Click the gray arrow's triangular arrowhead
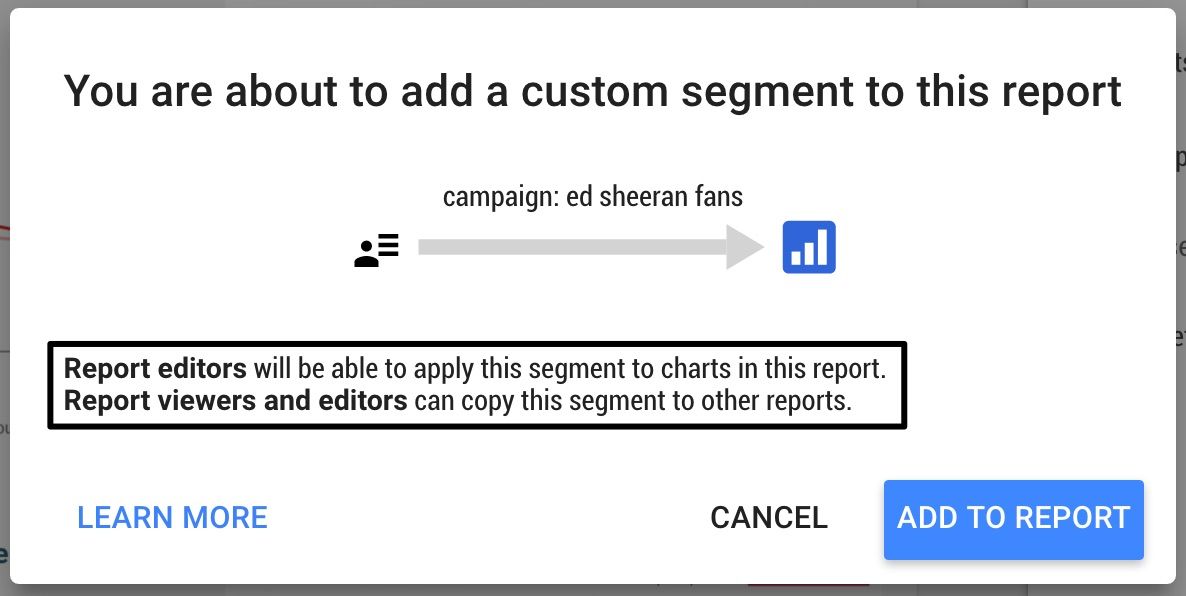This screenshot has width=1186, height=596. click(x=745, y=247)
